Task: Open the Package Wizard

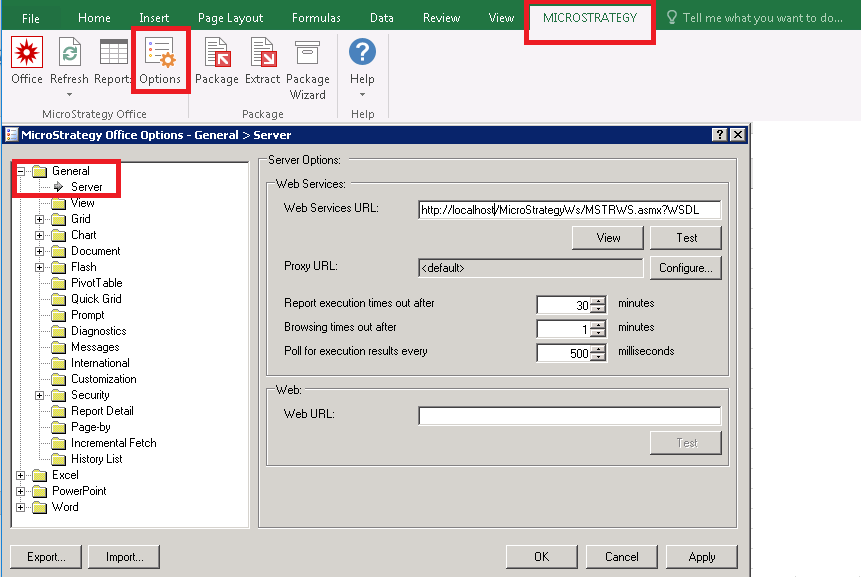Action: pyautogui.click(x=307, y=62)
